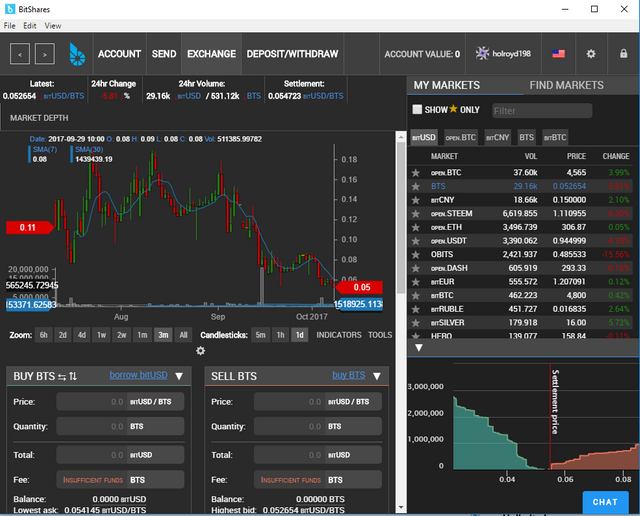Toggle the MARKET DEPTH chart view
This screenshot has width=640, height=516.
(39, 118)
